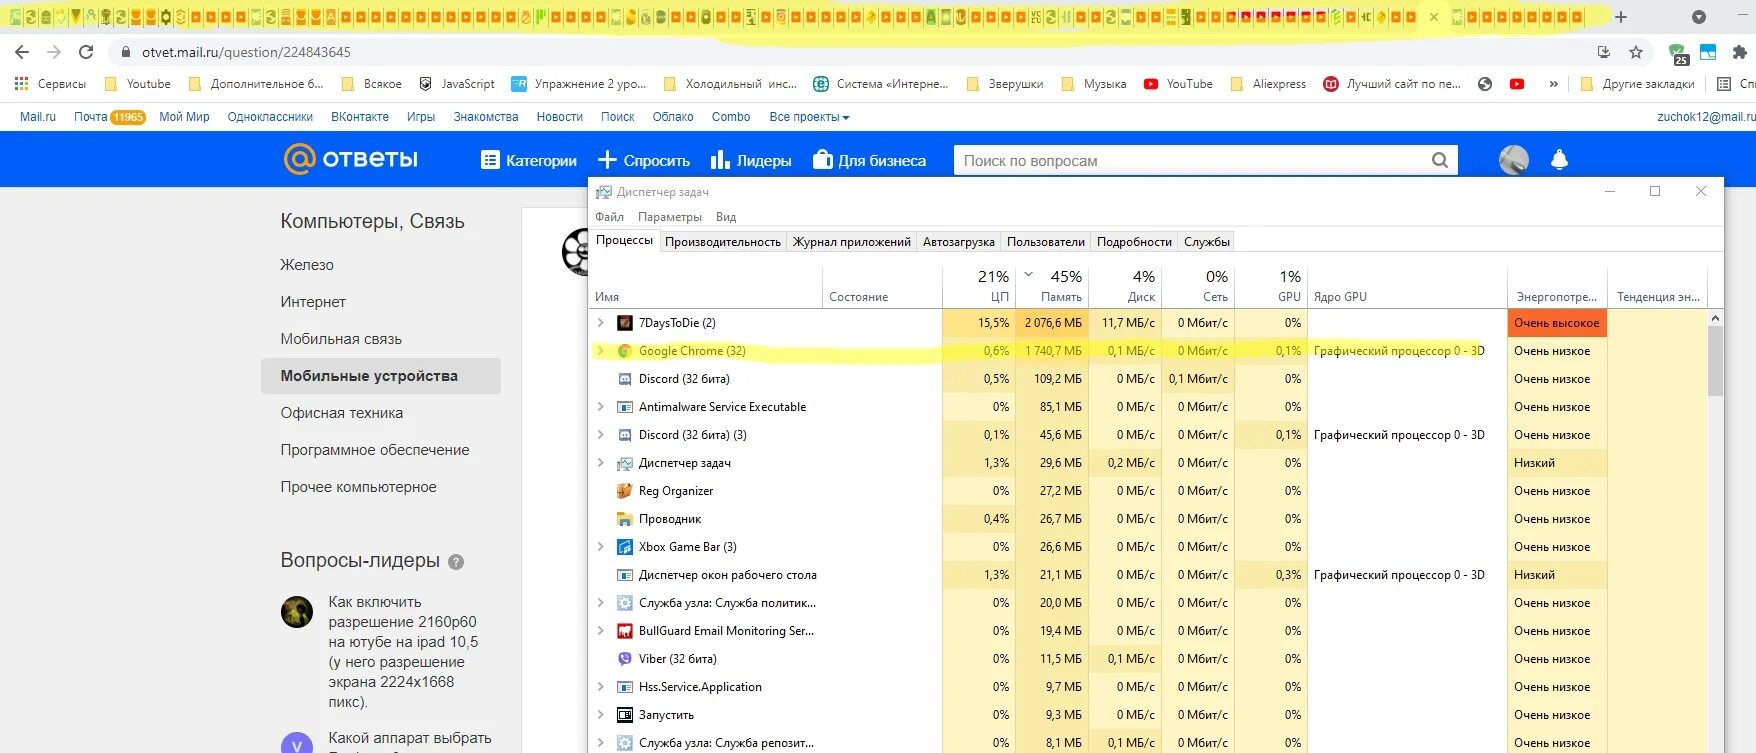Viewport: 1756px width, 753px height.
Task: Show more bookmarks with the chevron
Action: point(1553,84)
